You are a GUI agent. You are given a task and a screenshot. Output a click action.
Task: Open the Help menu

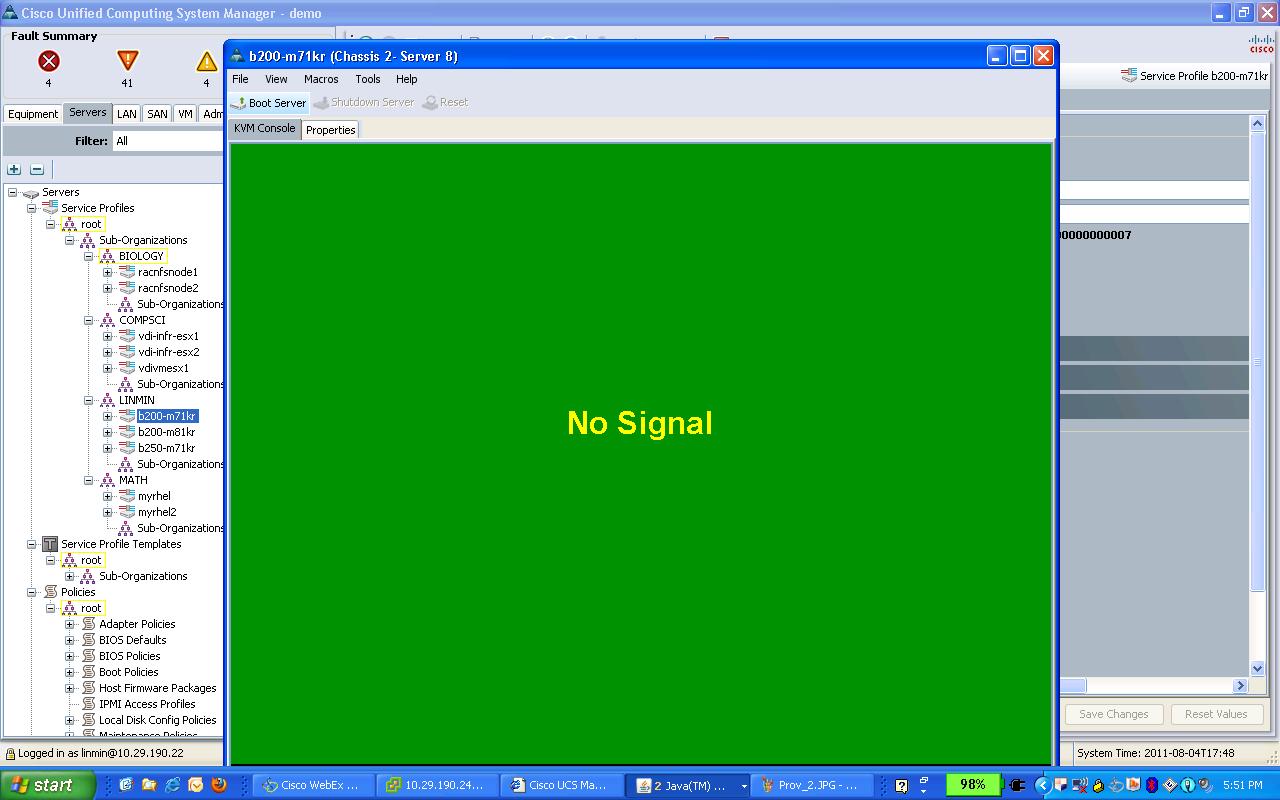406,79
